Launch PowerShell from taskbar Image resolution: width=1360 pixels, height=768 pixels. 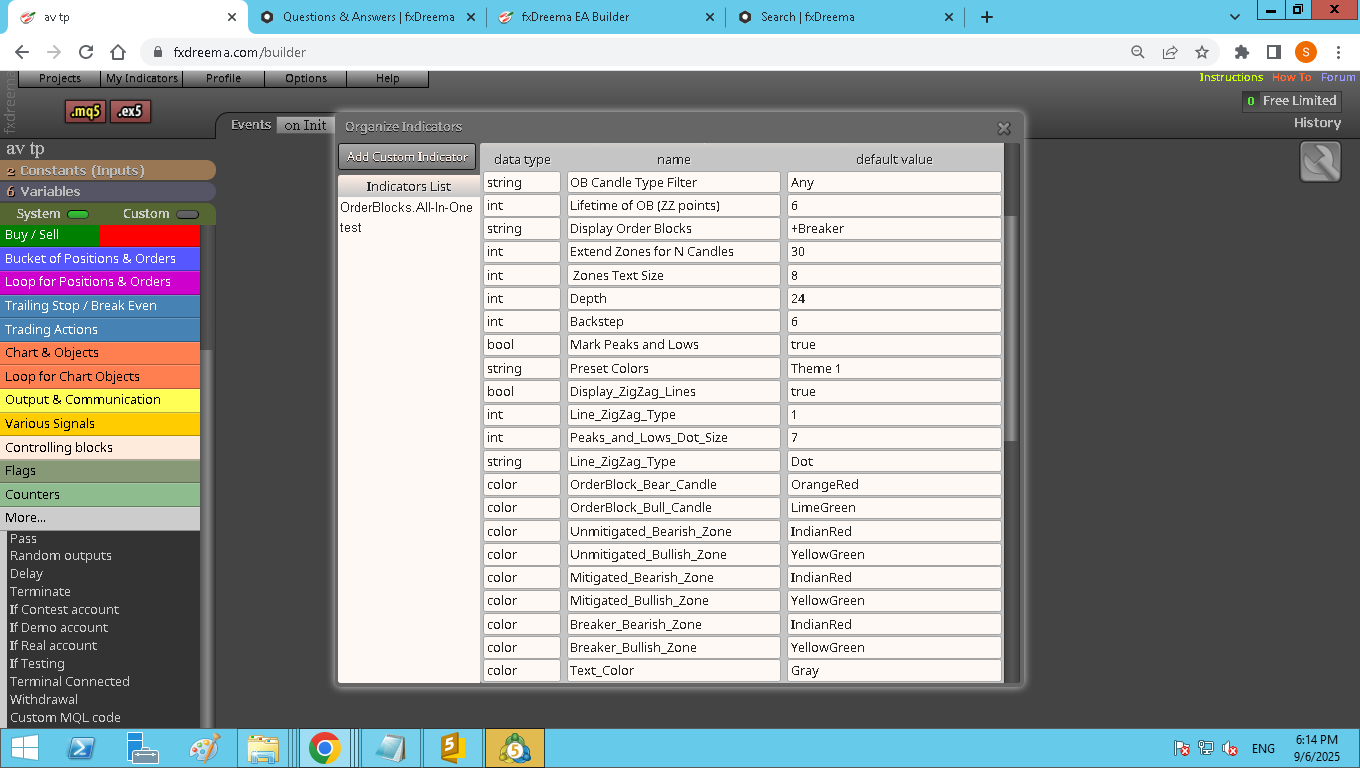point(82,748)
